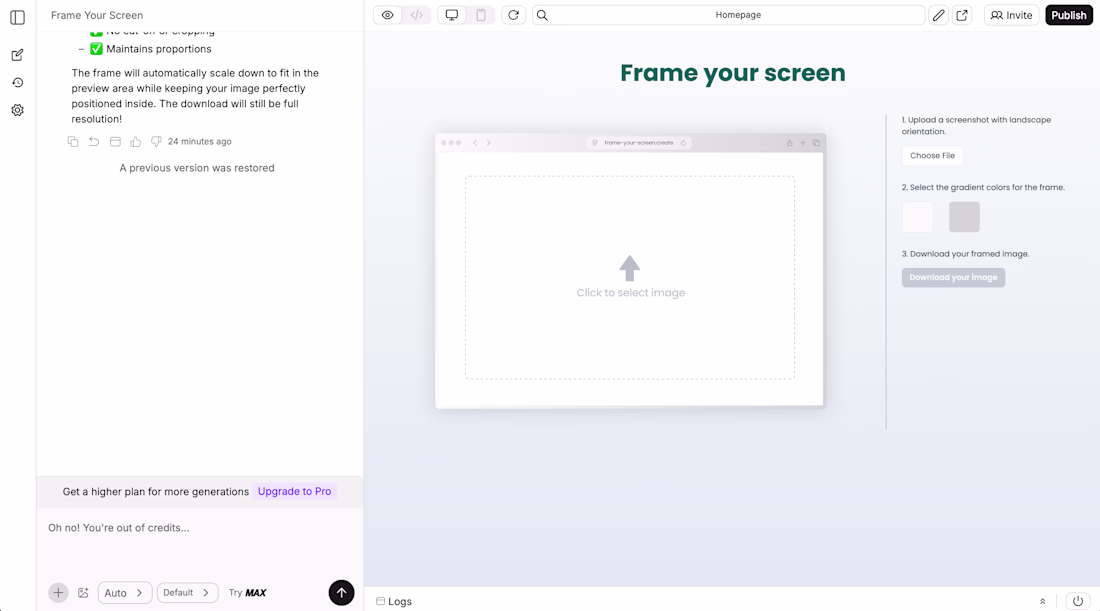
Task: Select desktop viewport icon
Action: (x=452, y=15)
